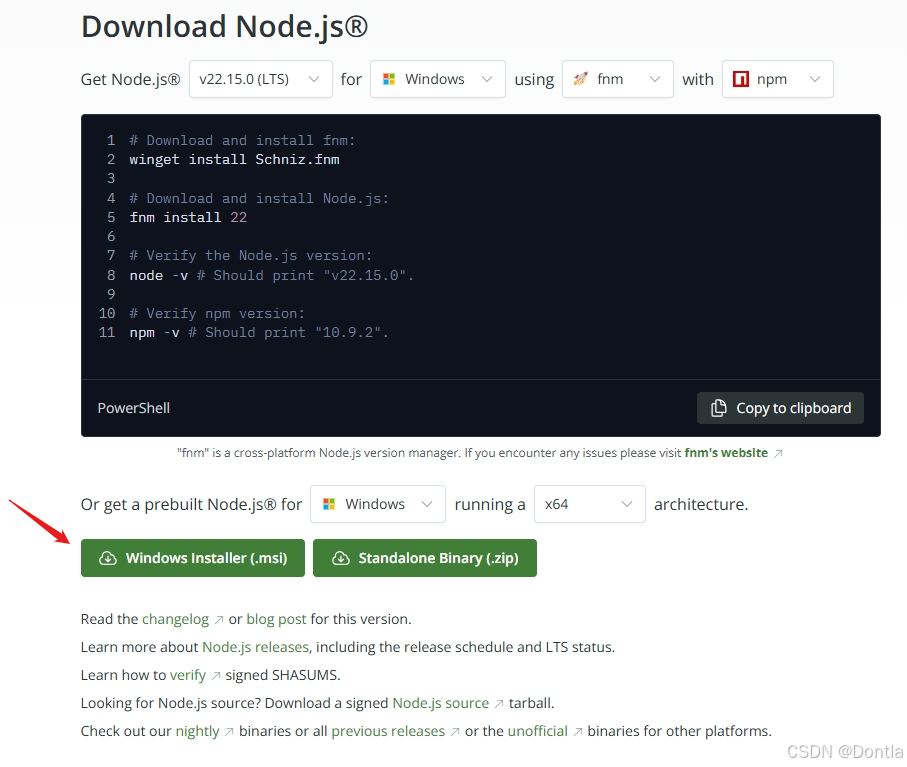Click the chevron of the version dropdown

click(314, 79)
